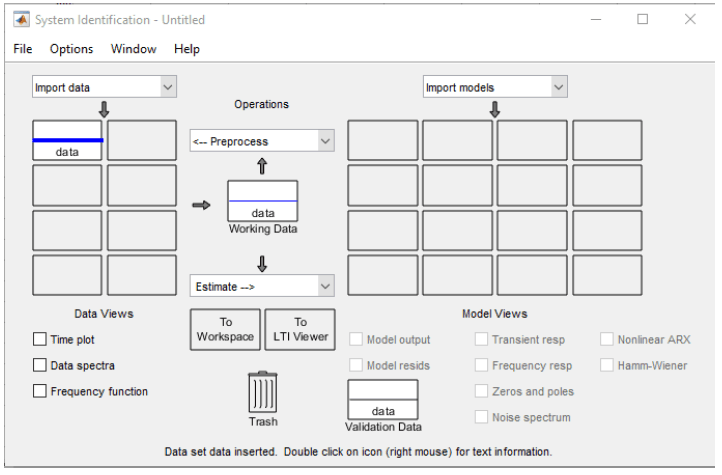Open the File menu
Screen dimensions: 722x475
pos(23,49)
